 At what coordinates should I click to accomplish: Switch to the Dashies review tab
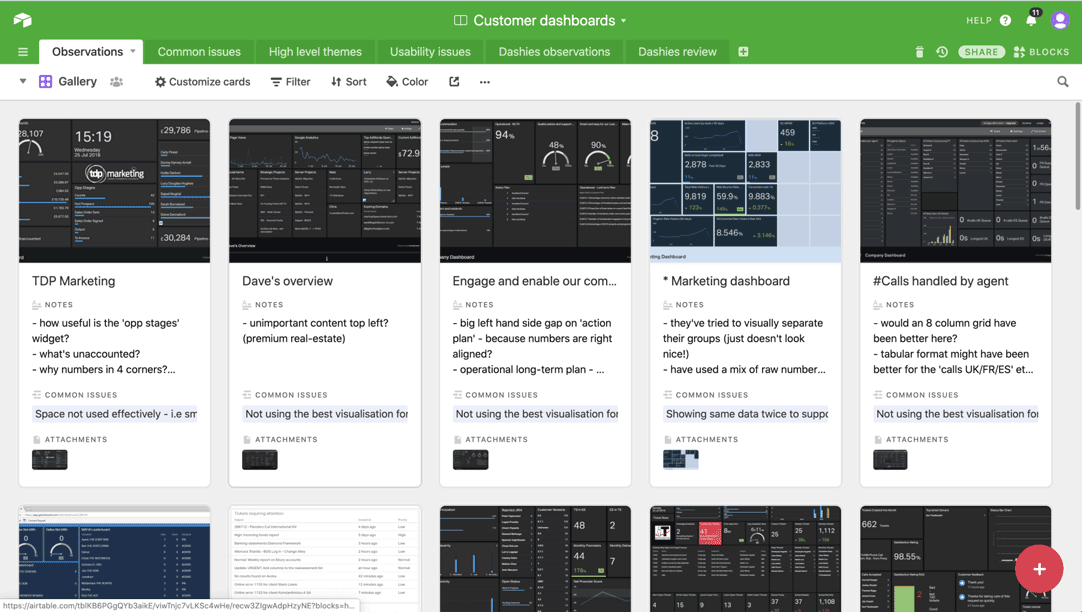677,52
